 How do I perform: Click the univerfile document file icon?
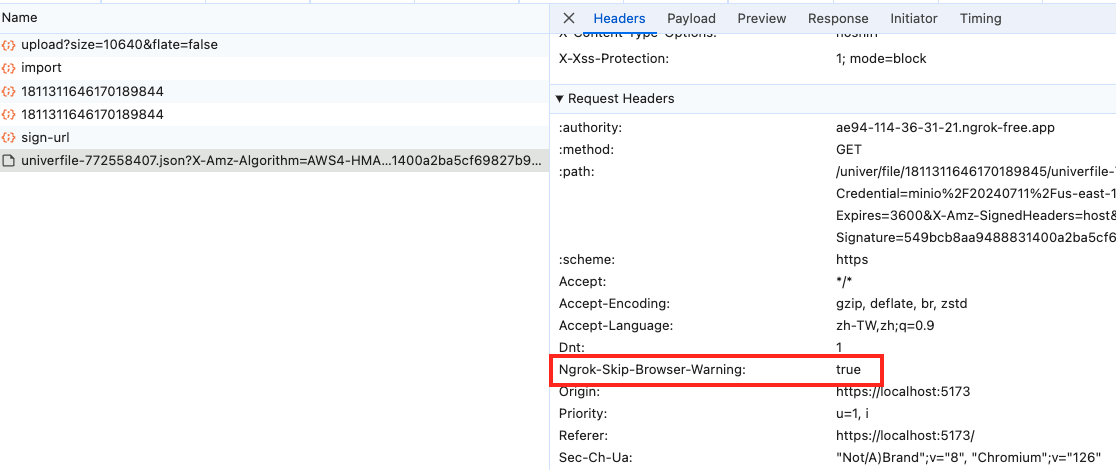click(x=9, y=161)
